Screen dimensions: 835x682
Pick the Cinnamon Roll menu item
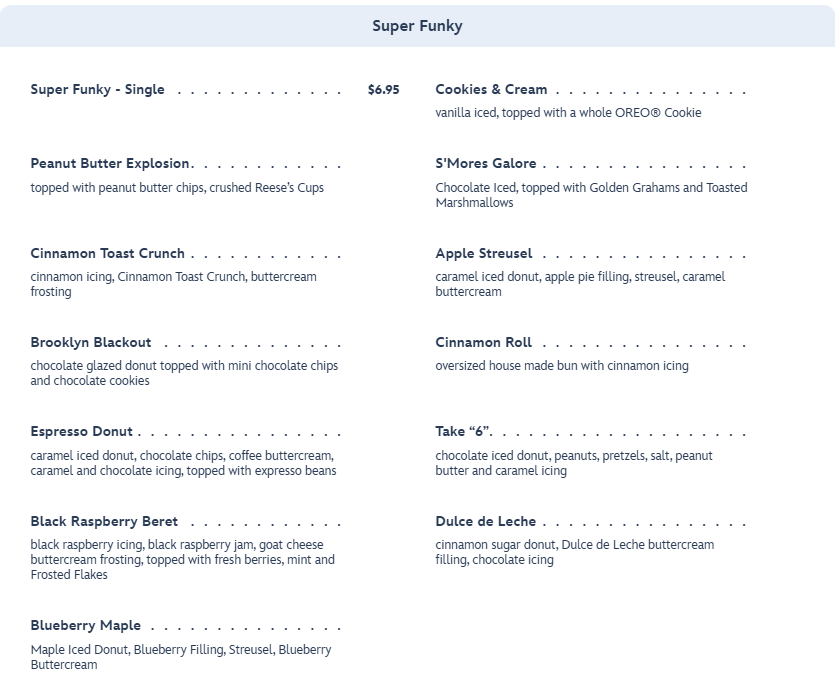click(484, 342)
